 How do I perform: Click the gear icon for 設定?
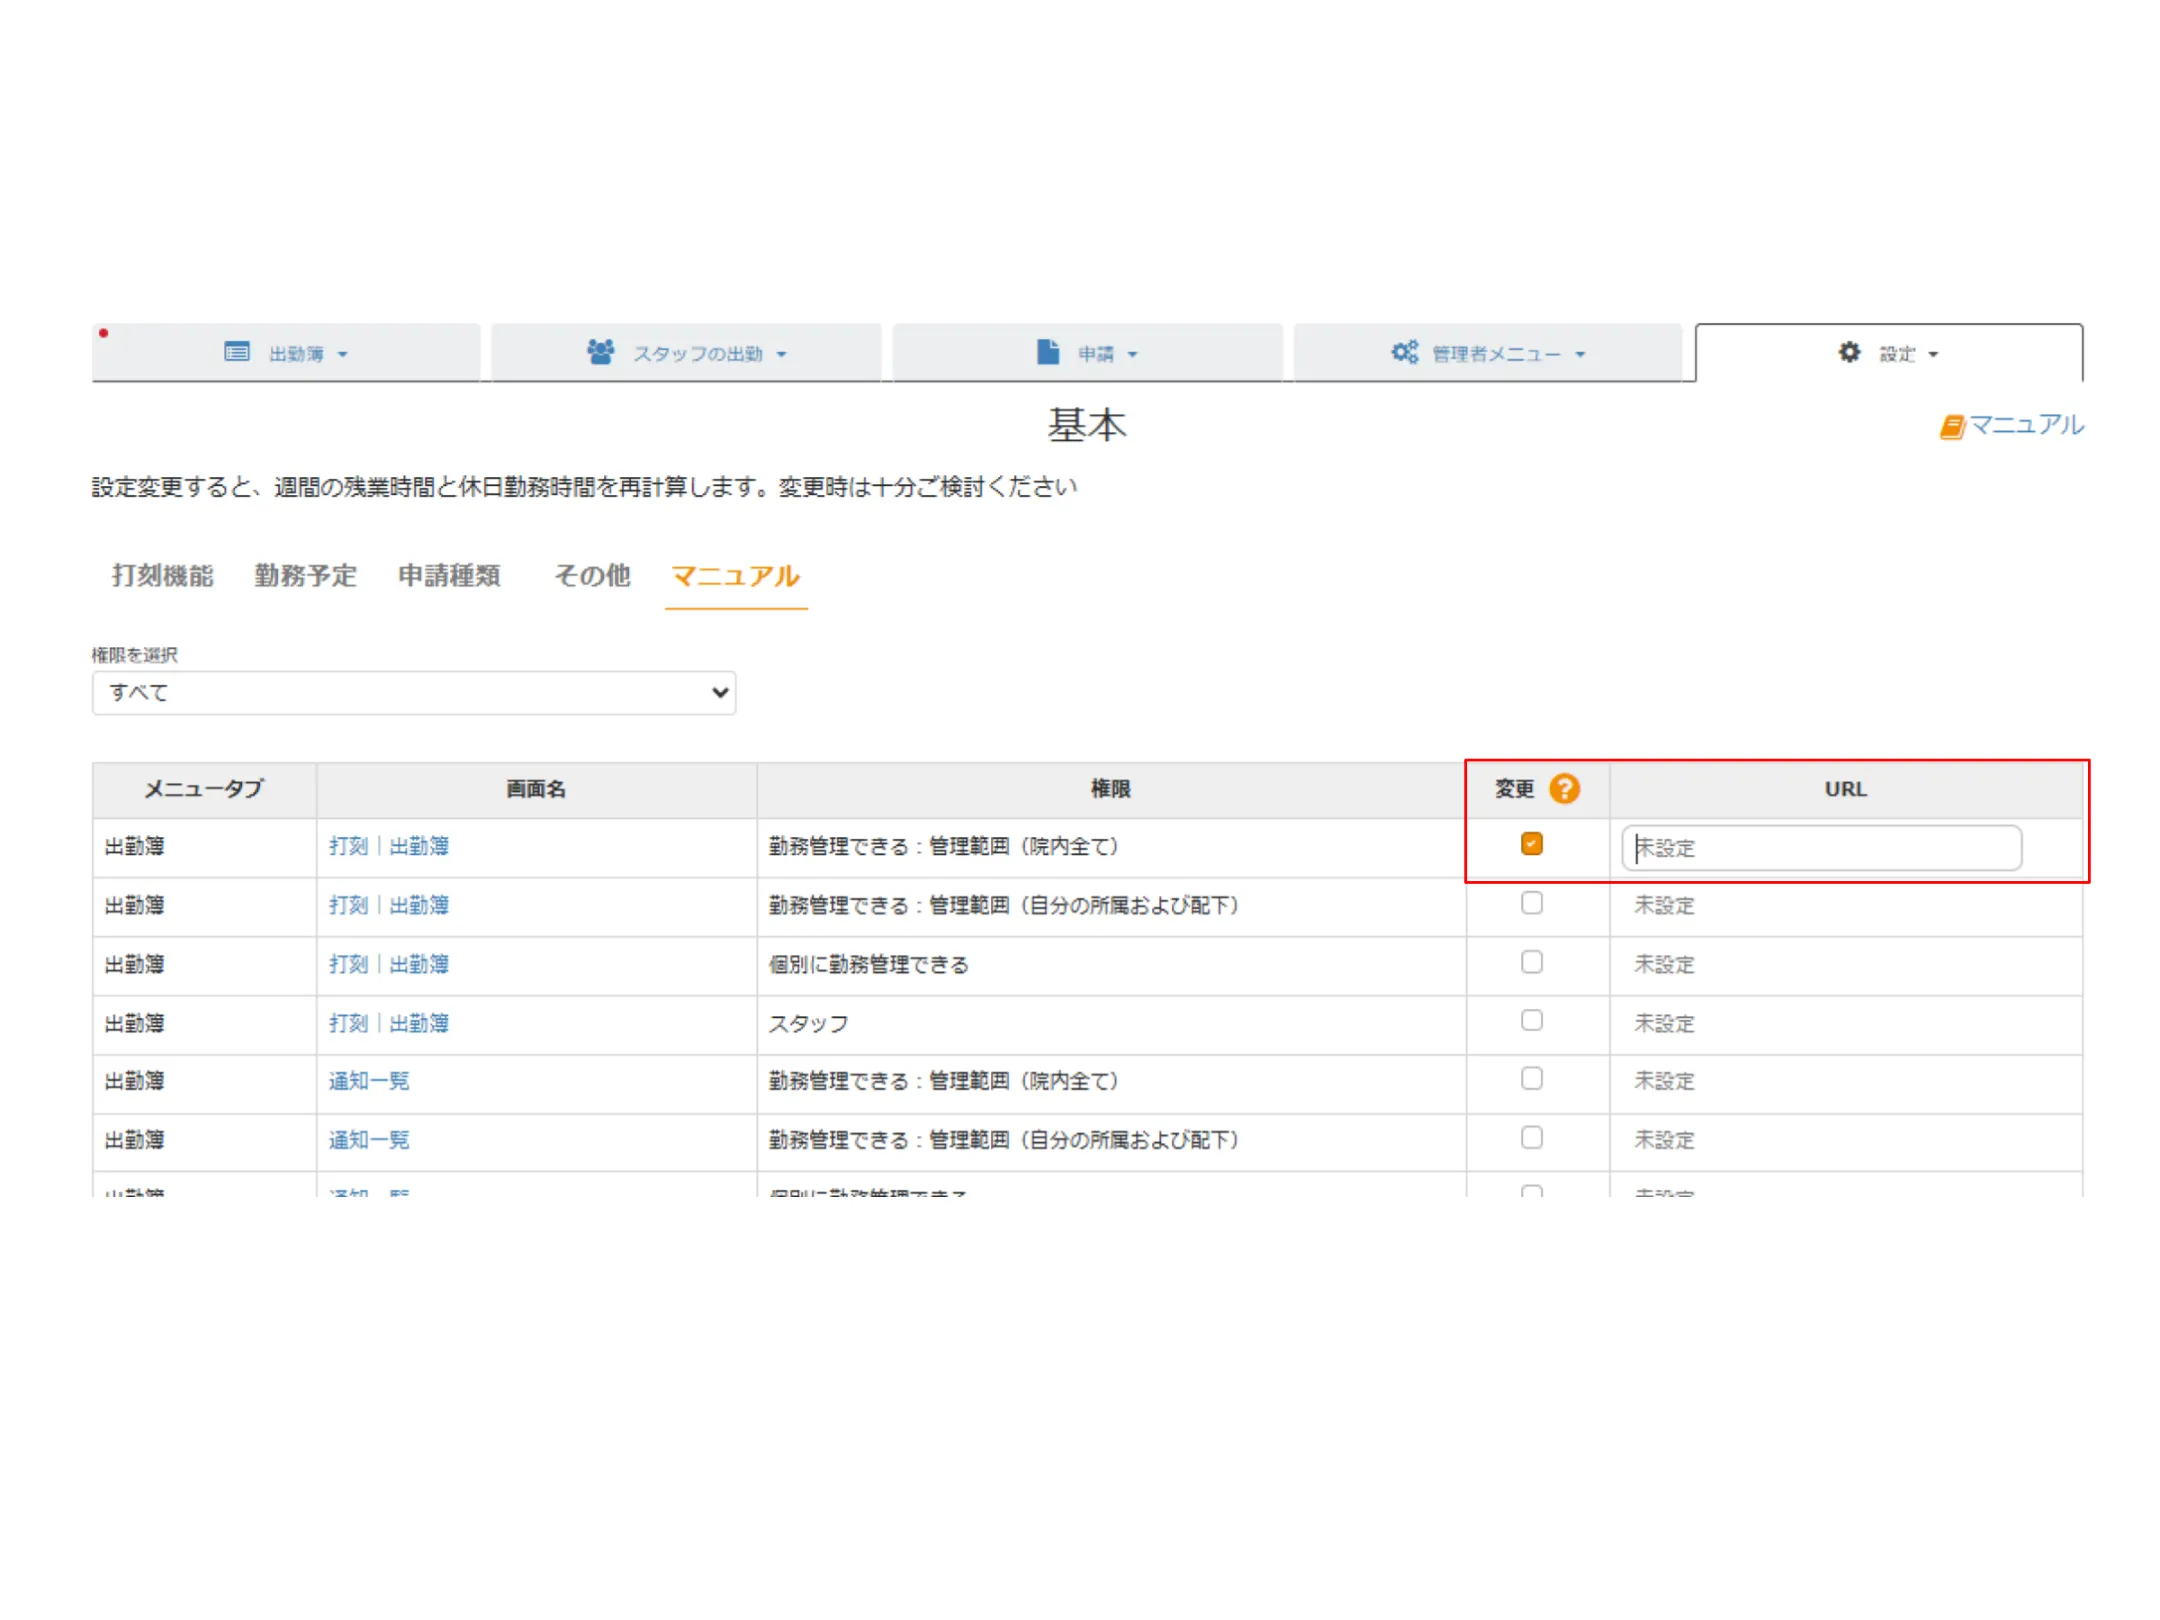1849,352
